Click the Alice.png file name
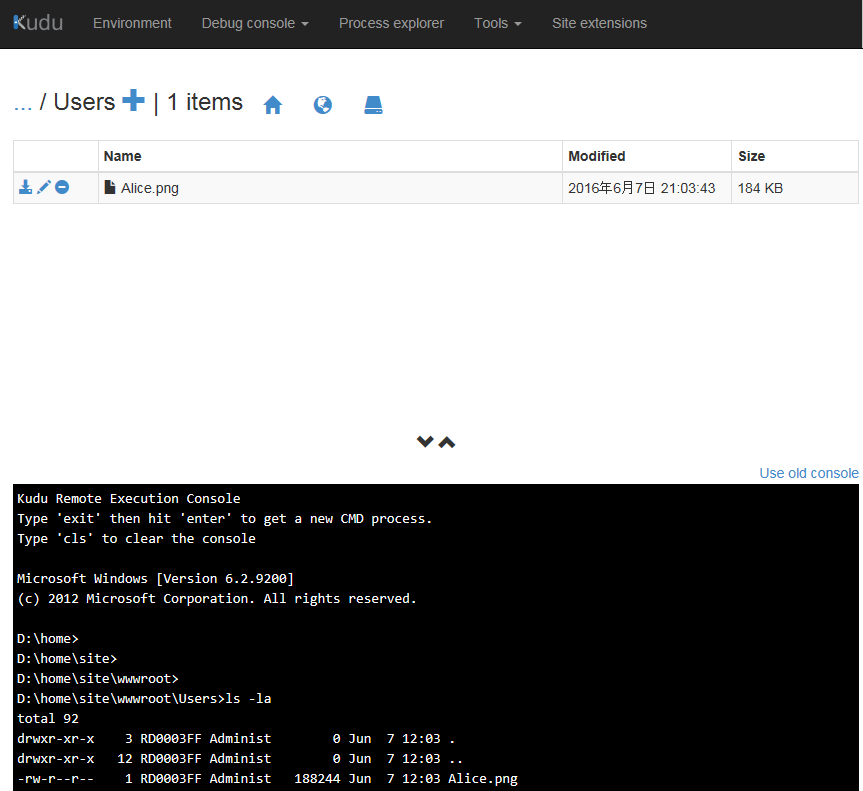Viewport: 863px width, 791px height. 150,188
